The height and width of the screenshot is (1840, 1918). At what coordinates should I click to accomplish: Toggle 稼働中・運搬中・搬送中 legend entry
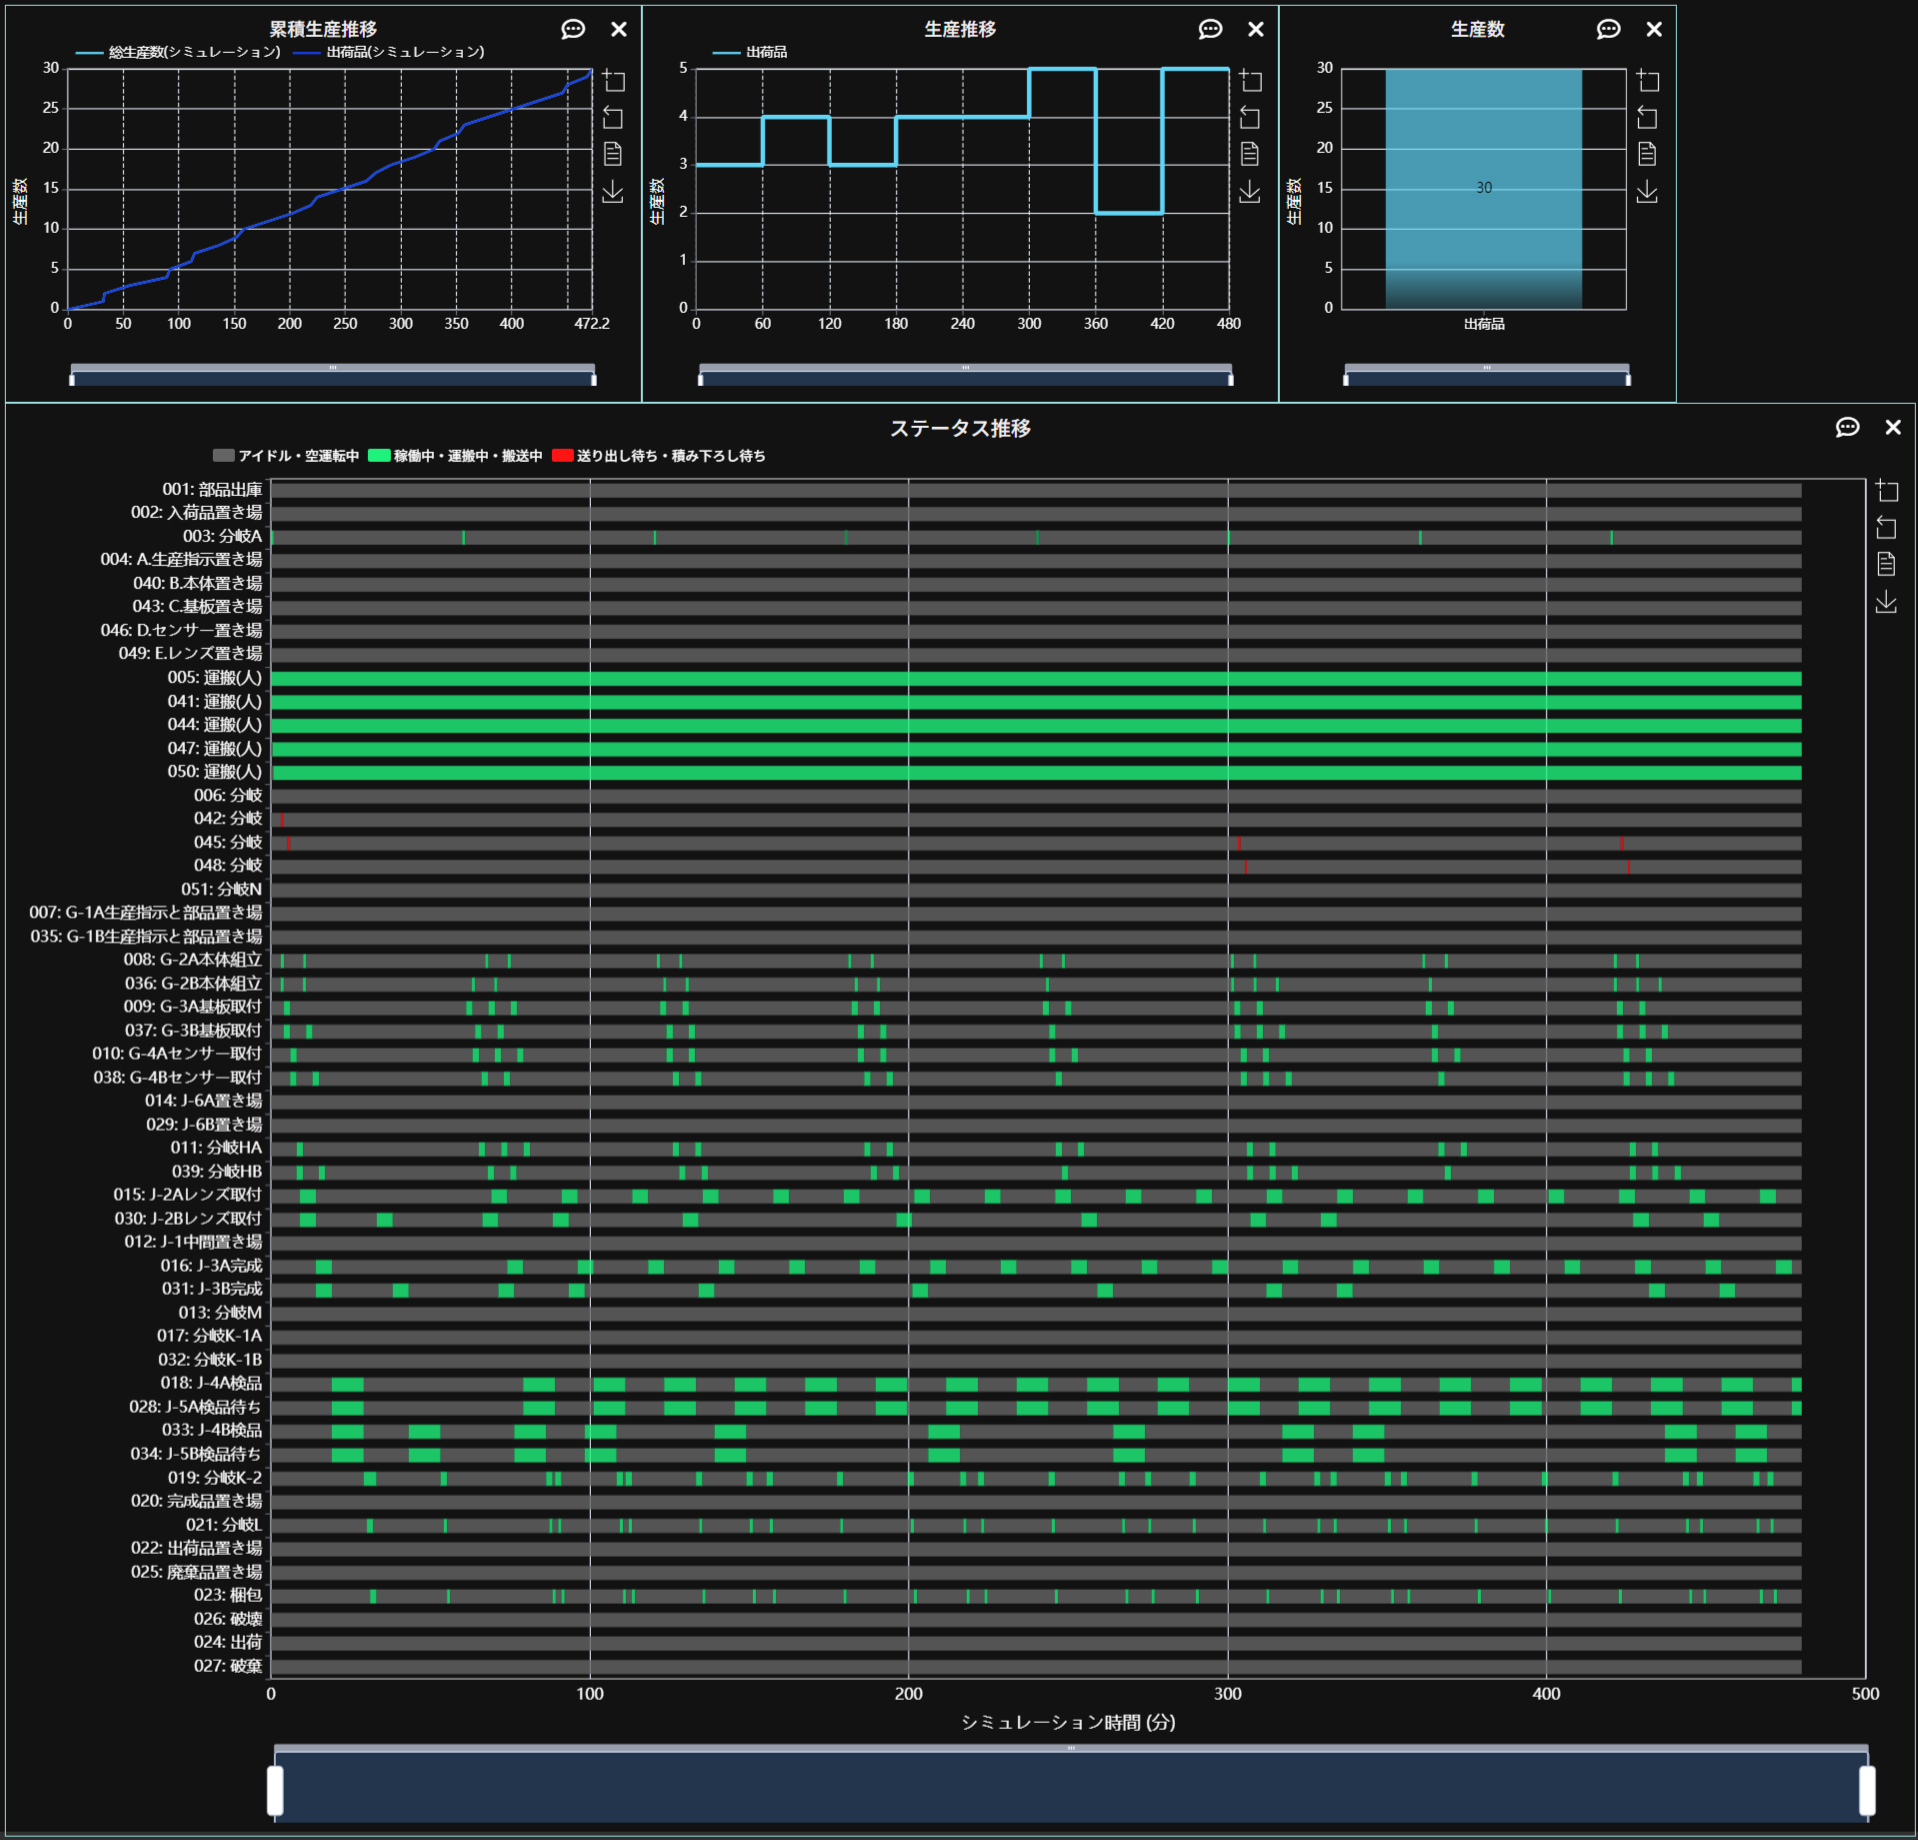456,456
